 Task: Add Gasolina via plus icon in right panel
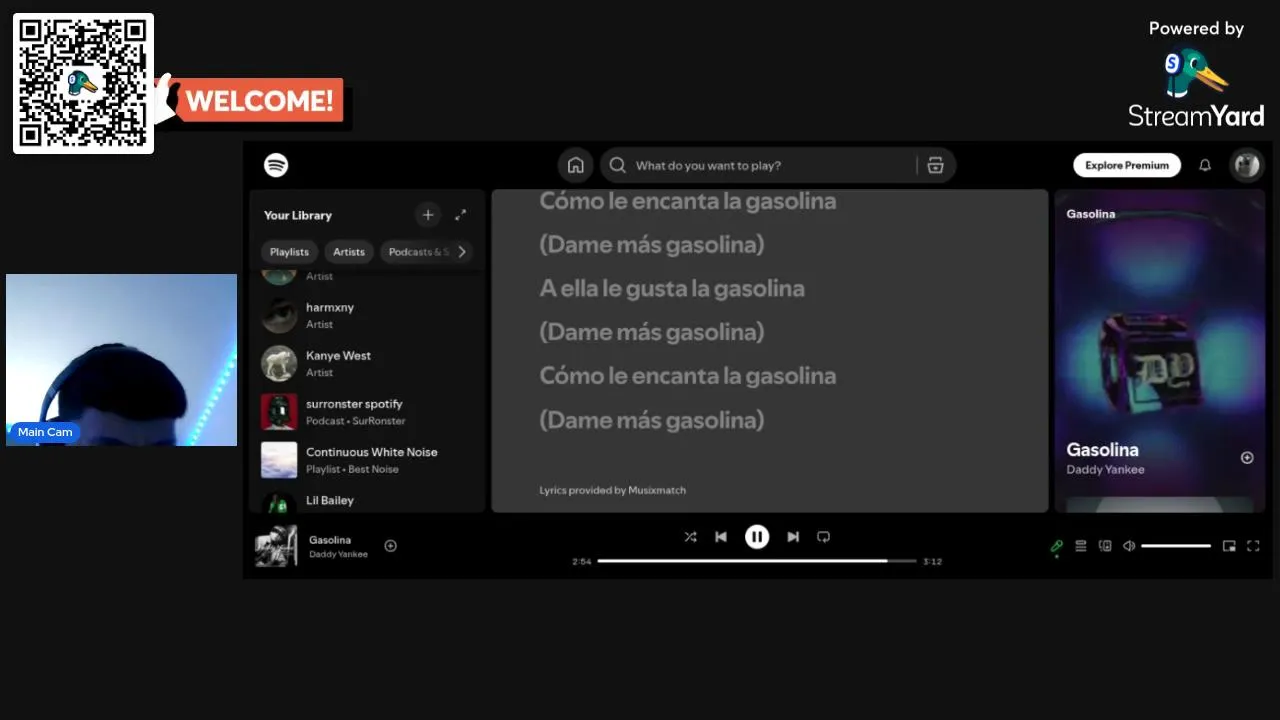pyautogui.click(x=1247, y=458)
